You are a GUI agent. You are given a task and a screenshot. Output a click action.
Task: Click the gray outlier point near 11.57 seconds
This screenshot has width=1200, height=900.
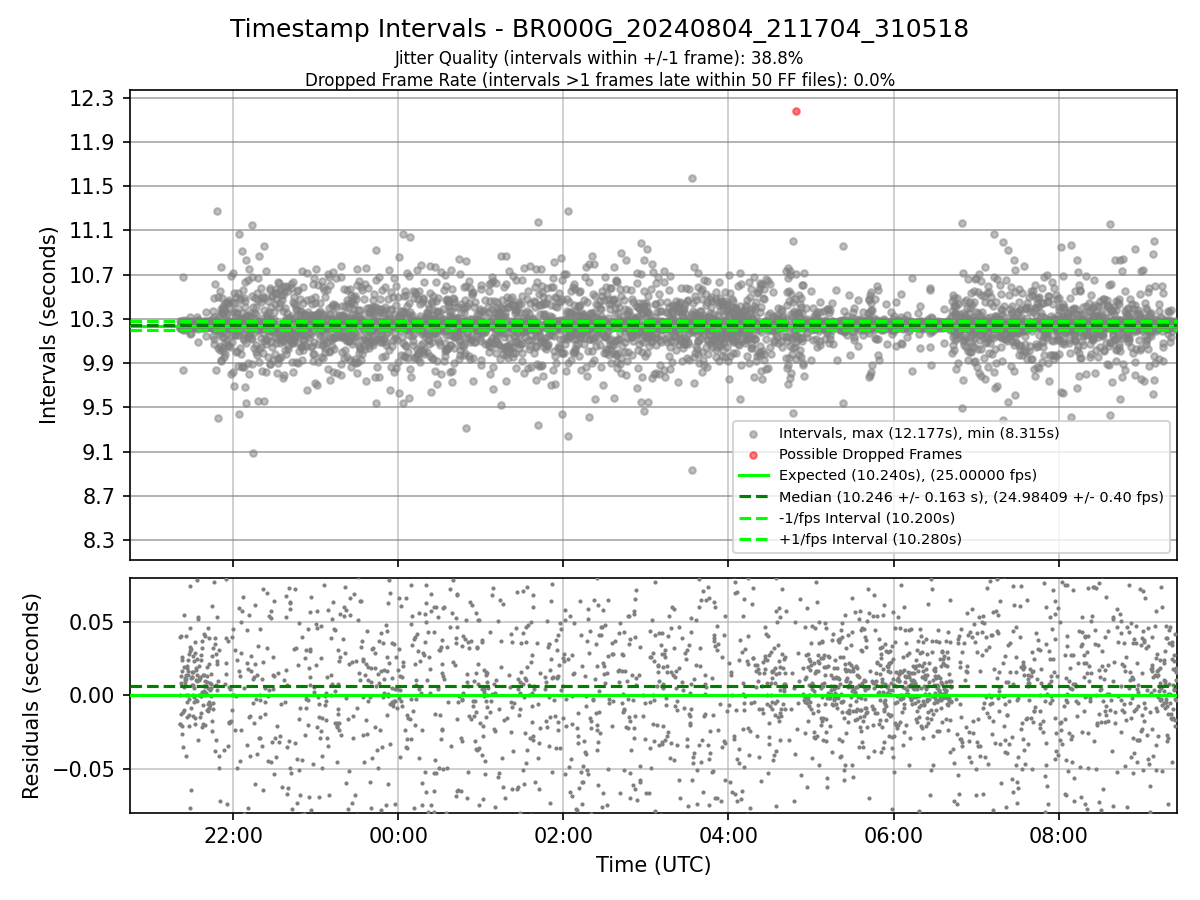692,179
